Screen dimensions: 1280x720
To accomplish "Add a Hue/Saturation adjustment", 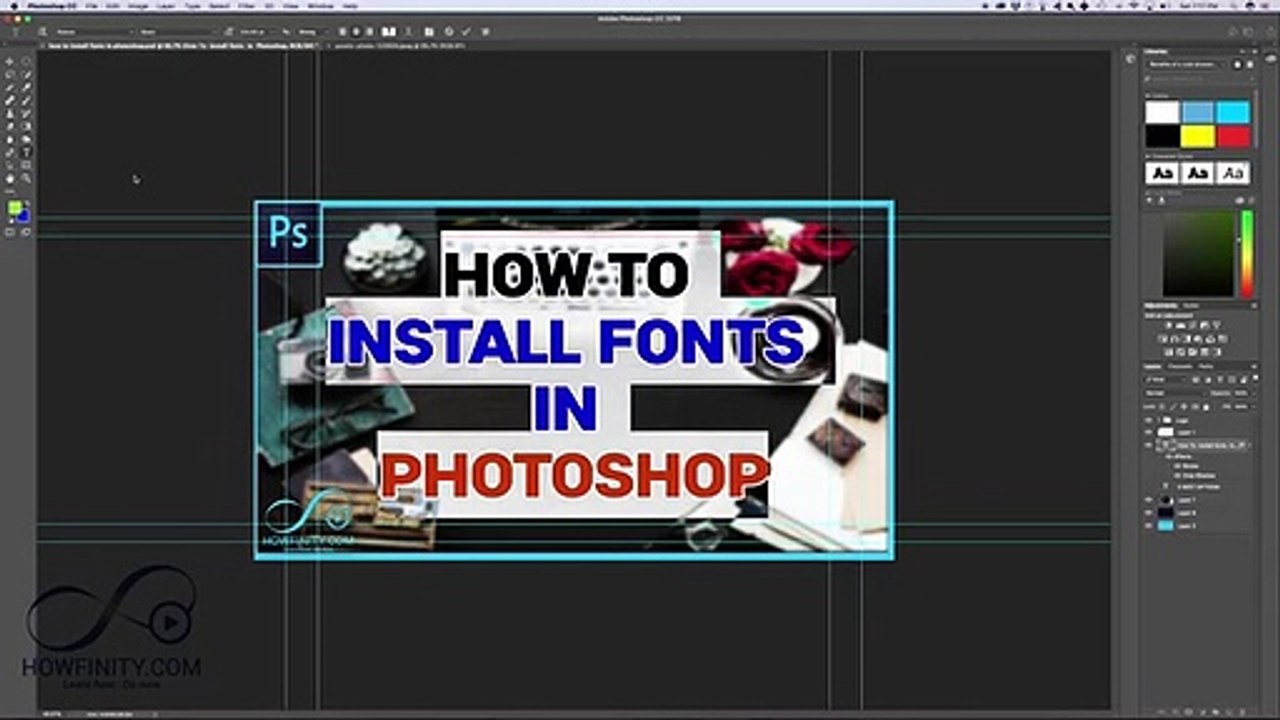I will click(x=1164, y=339).
